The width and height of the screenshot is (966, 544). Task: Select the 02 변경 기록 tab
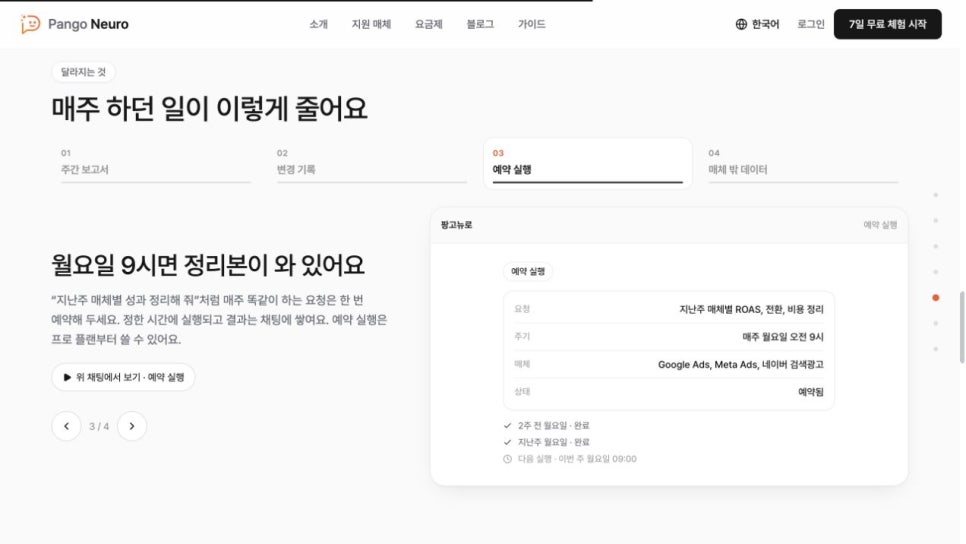[x=371, y=163]
